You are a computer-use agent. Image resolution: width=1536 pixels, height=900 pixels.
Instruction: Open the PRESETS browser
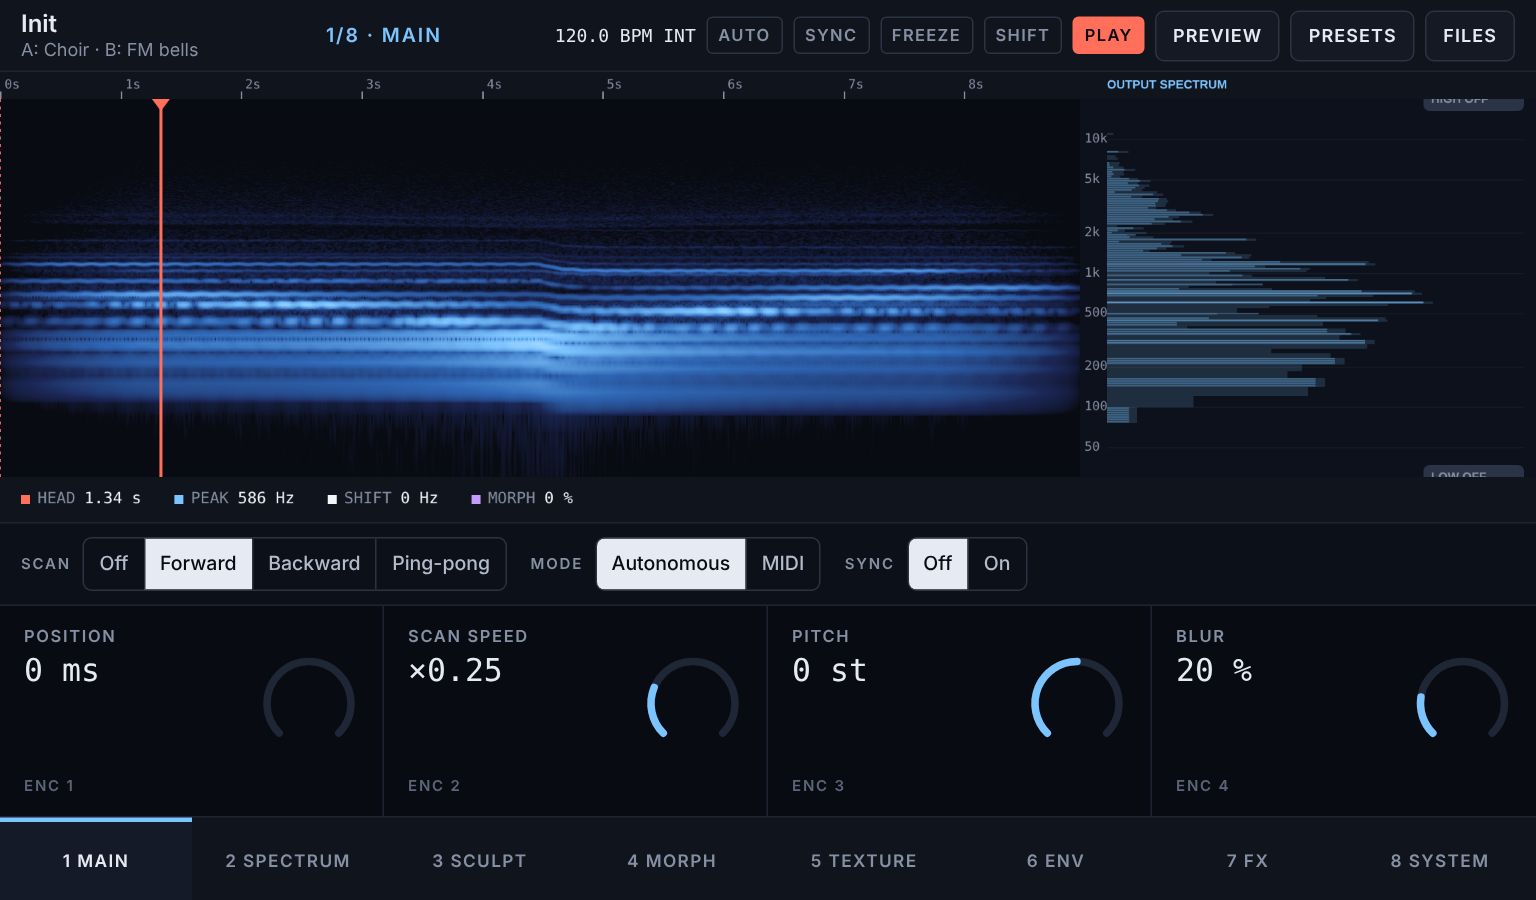click(x=1352, y=36)
